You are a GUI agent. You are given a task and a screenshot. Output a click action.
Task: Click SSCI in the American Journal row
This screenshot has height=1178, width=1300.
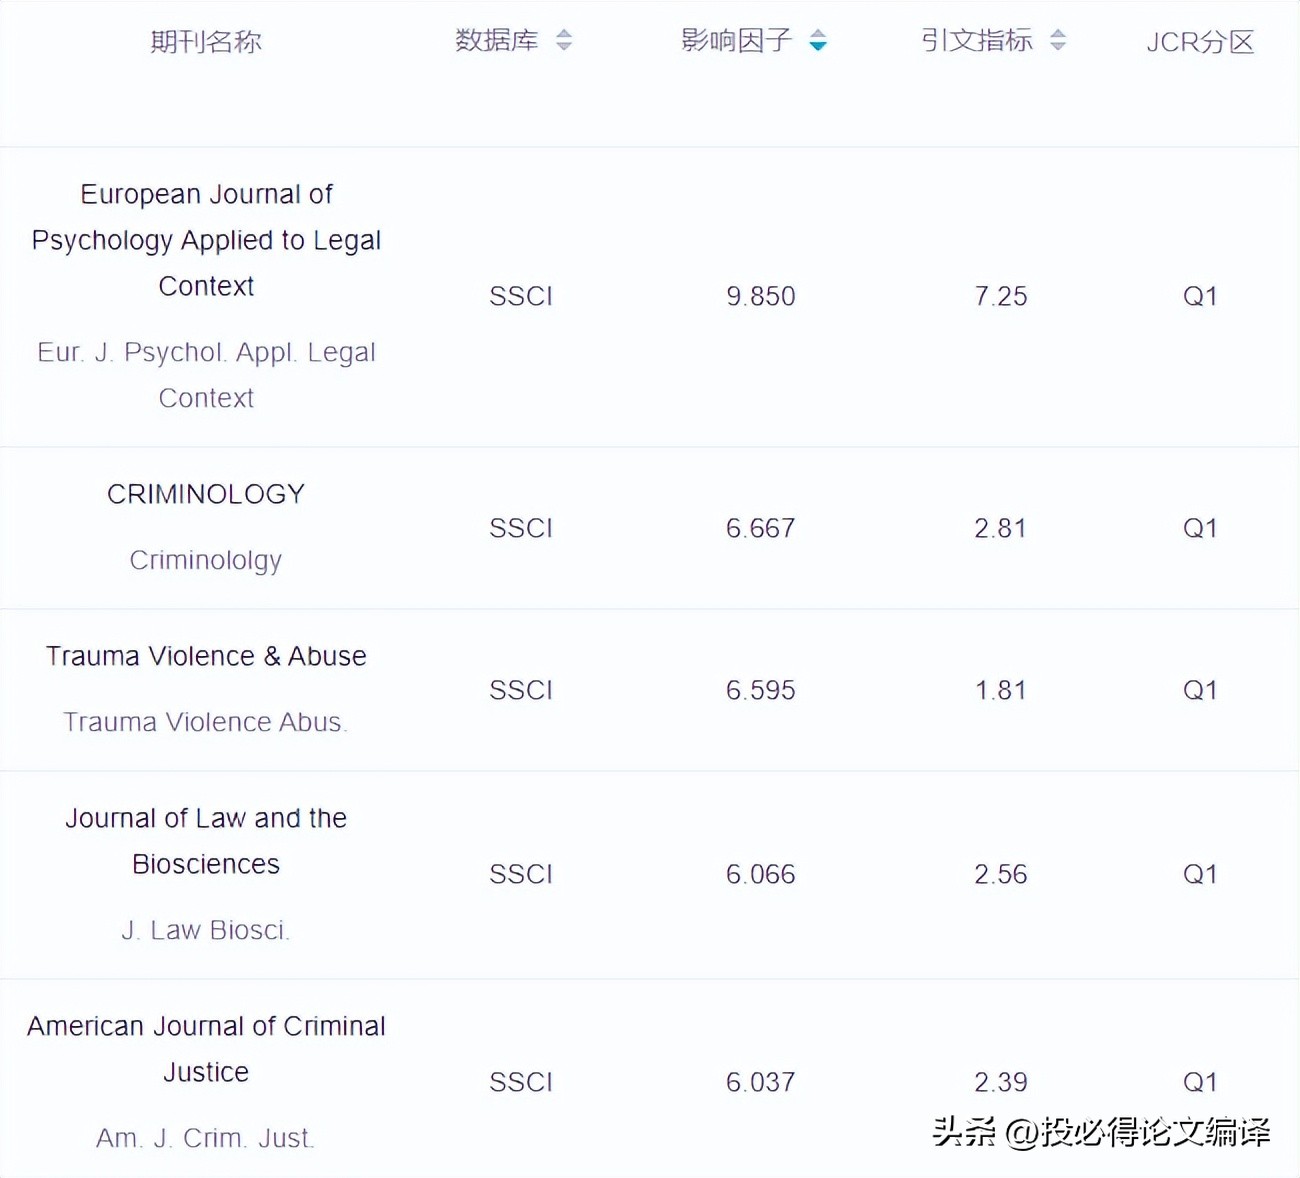[x=521, y=1082]
